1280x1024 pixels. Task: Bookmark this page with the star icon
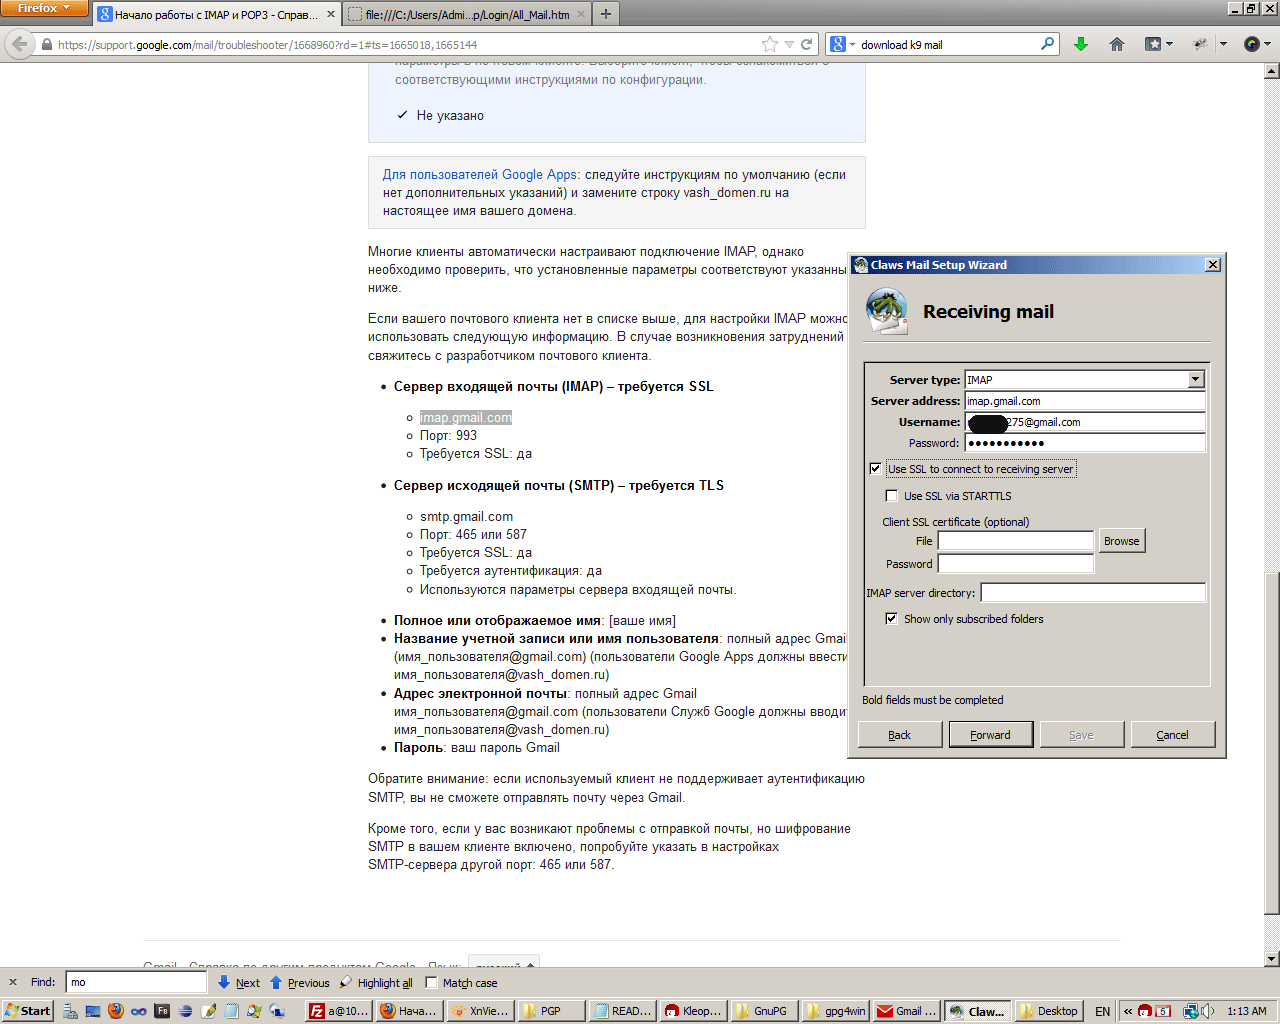click(x=770, y=44)
